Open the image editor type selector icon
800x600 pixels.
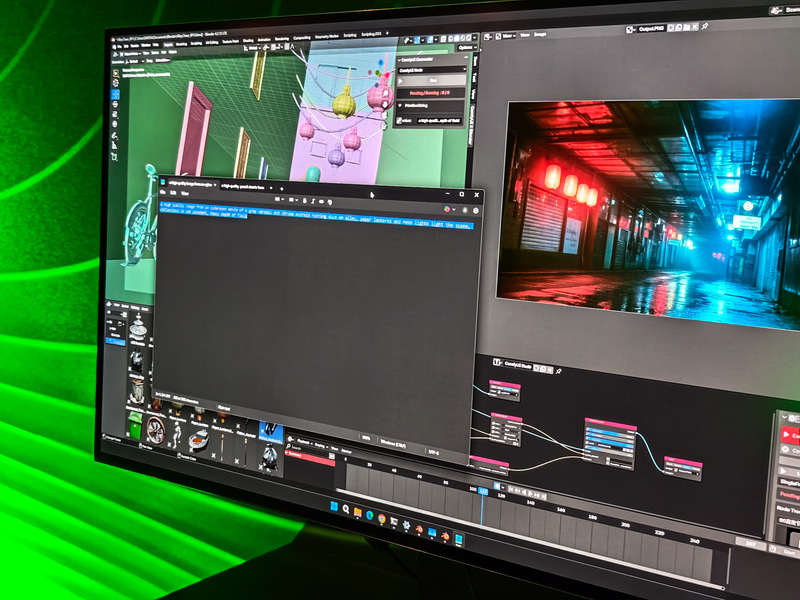[x=488, y=37]
